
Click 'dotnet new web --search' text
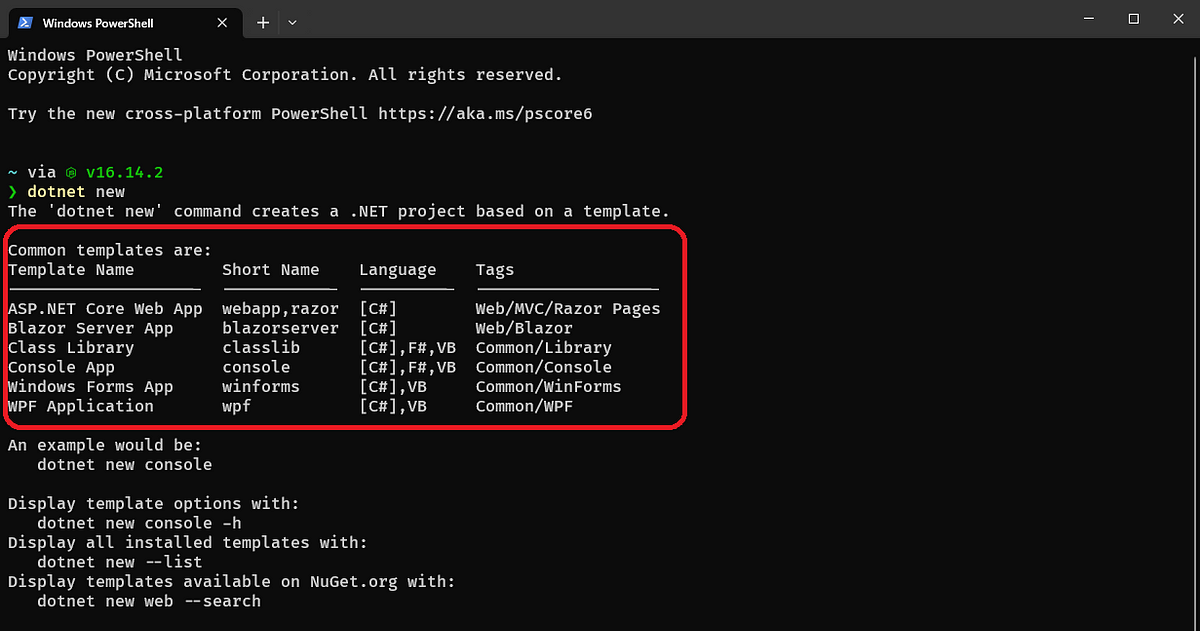pos(149,601)
